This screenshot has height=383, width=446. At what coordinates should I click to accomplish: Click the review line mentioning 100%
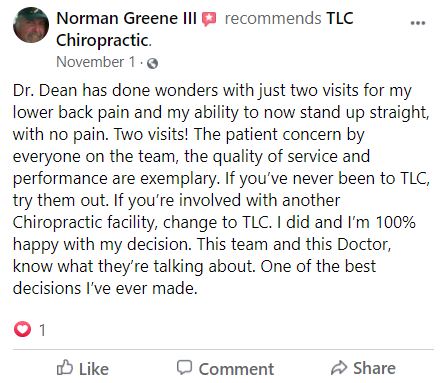click(x=214, y=223)
